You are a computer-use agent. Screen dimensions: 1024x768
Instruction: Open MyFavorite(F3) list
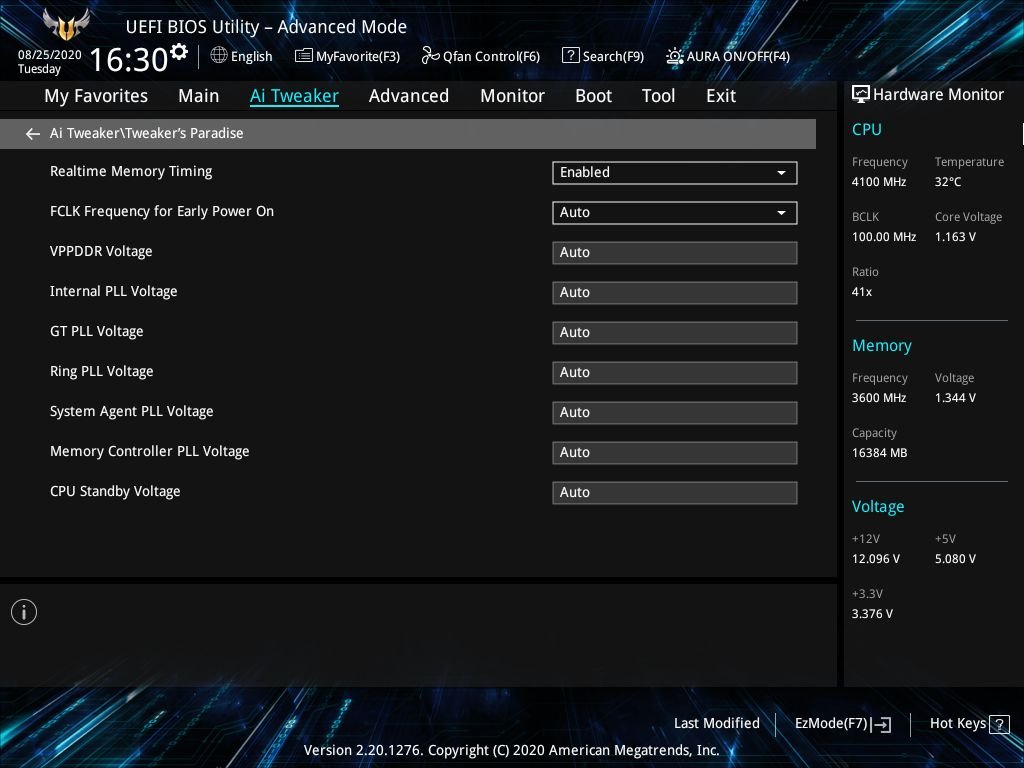[347, 56]
